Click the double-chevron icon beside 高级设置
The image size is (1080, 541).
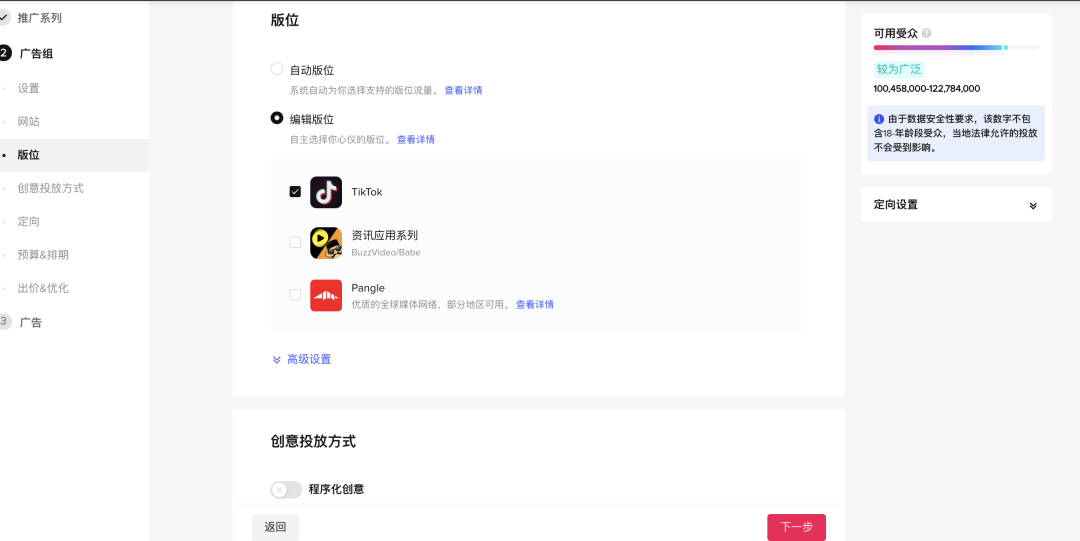[277, 360]
